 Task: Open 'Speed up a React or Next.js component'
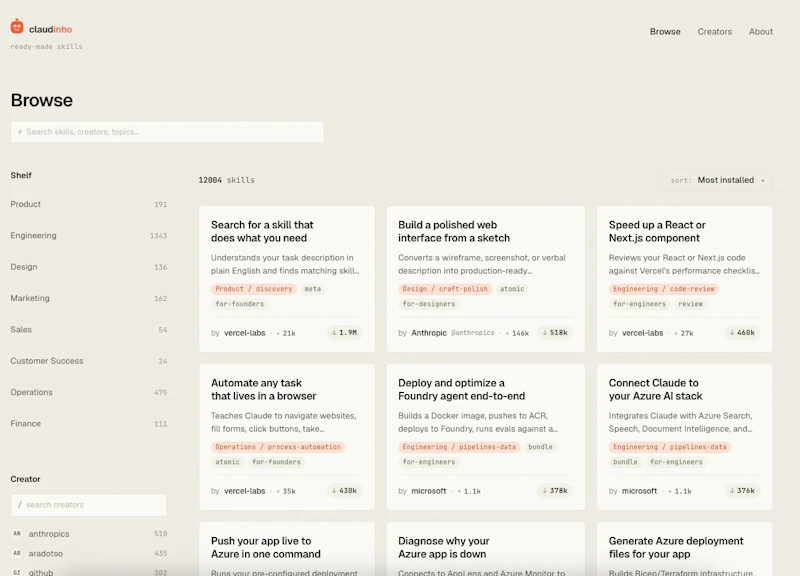point(657,232)
